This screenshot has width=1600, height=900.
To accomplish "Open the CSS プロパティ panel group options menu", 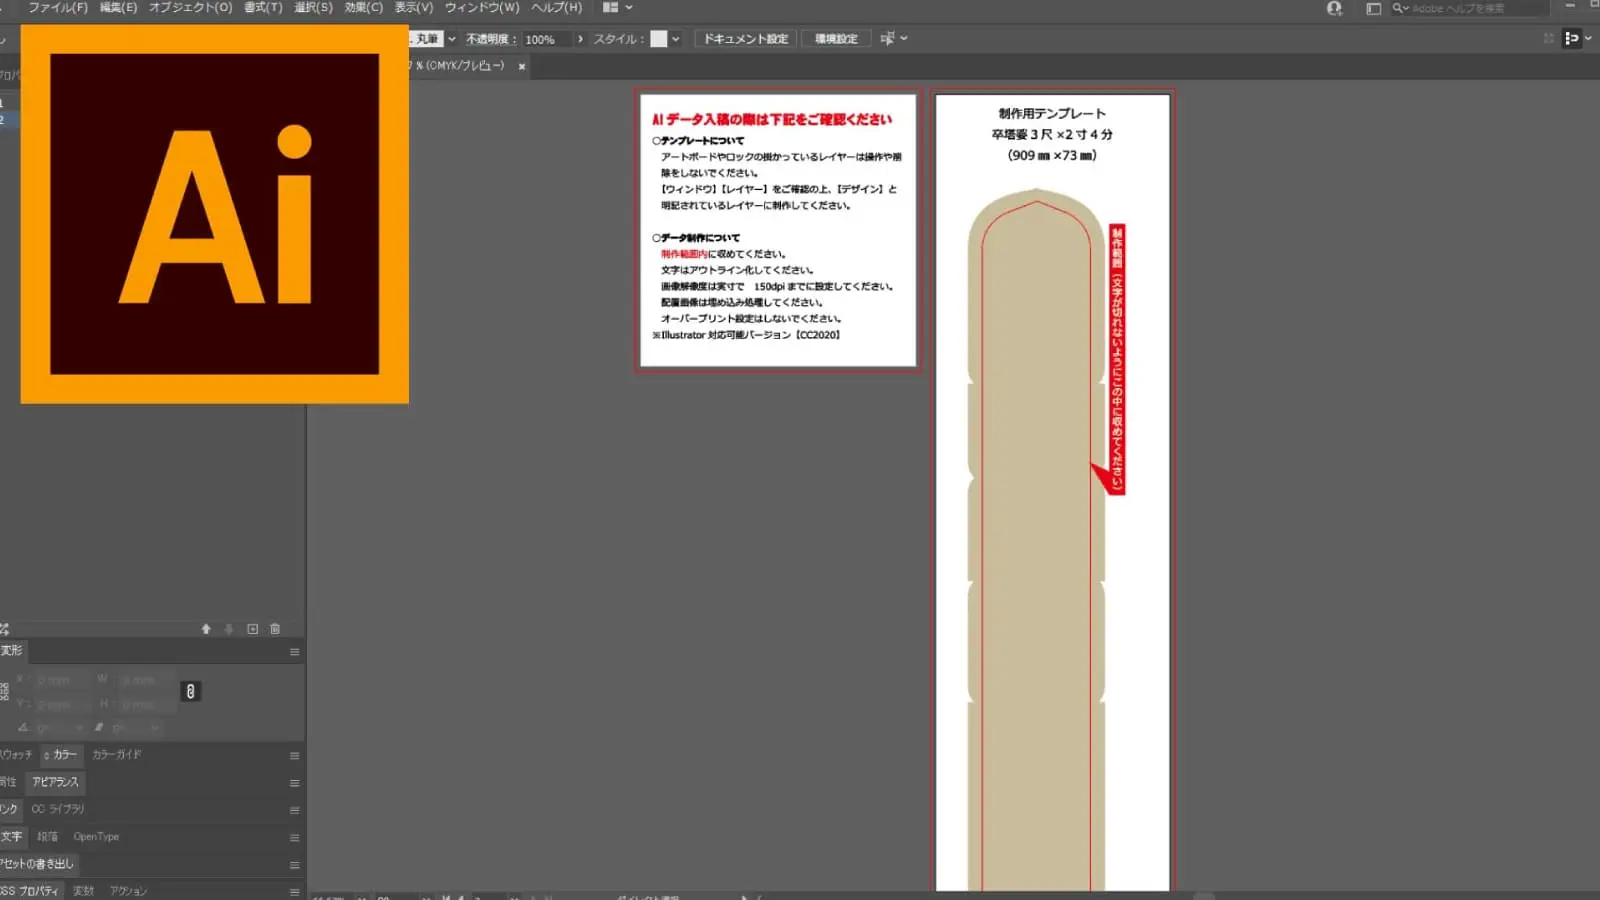I will (x=294, y=891).
